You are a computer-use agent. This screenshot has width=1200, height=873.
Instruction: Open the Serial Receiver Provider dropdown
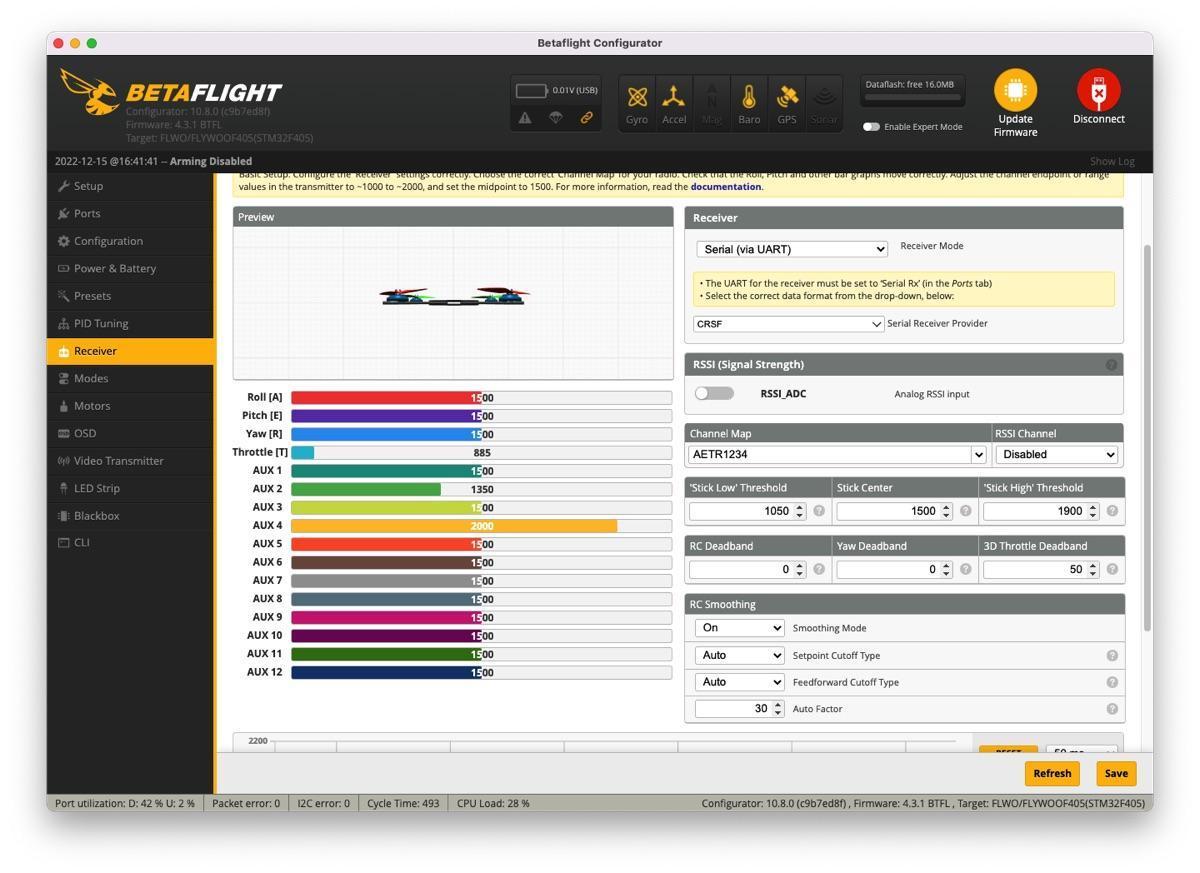[x=789, y=324]
